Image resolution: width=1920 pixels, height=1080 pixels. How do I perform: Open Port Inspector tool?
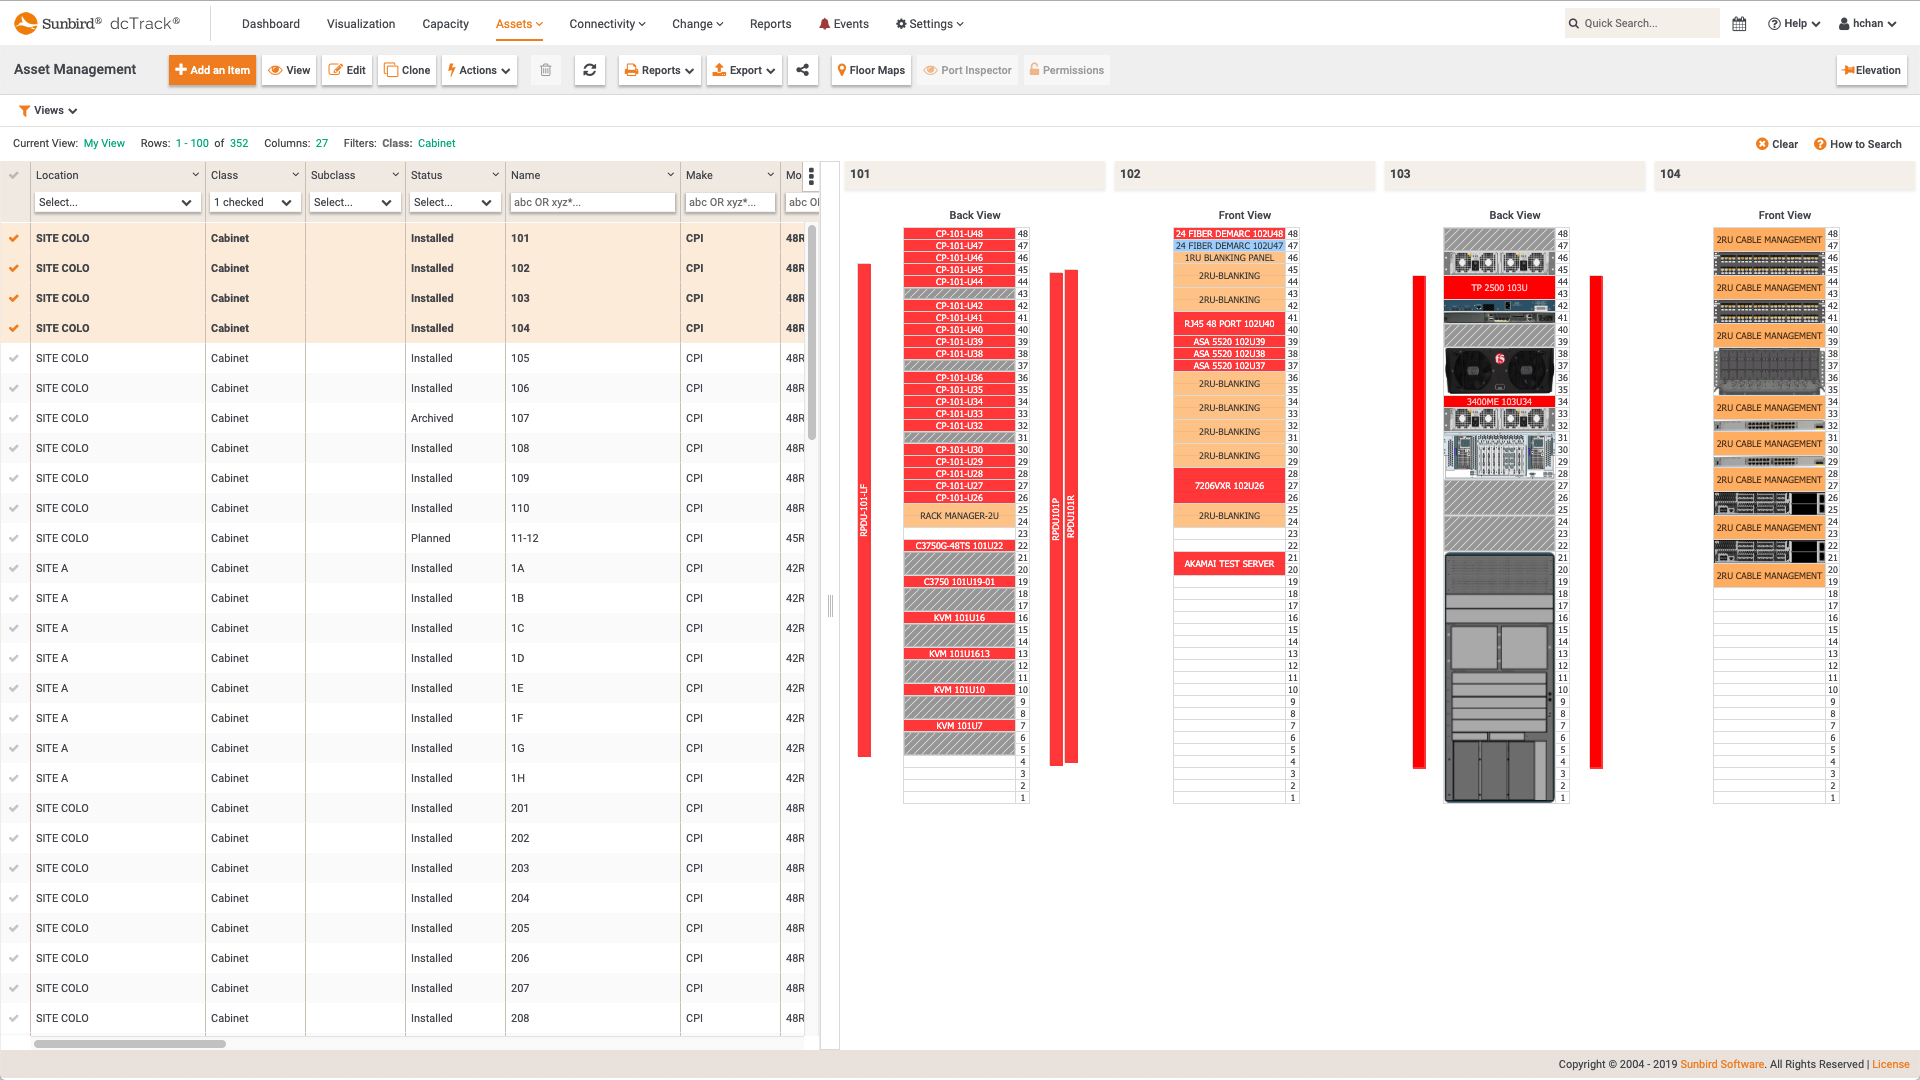(x=967, y=70)
